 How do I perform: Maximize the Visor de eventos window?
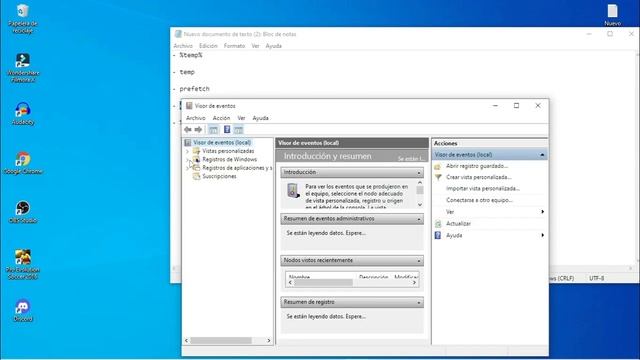click(x=516, y=106)
